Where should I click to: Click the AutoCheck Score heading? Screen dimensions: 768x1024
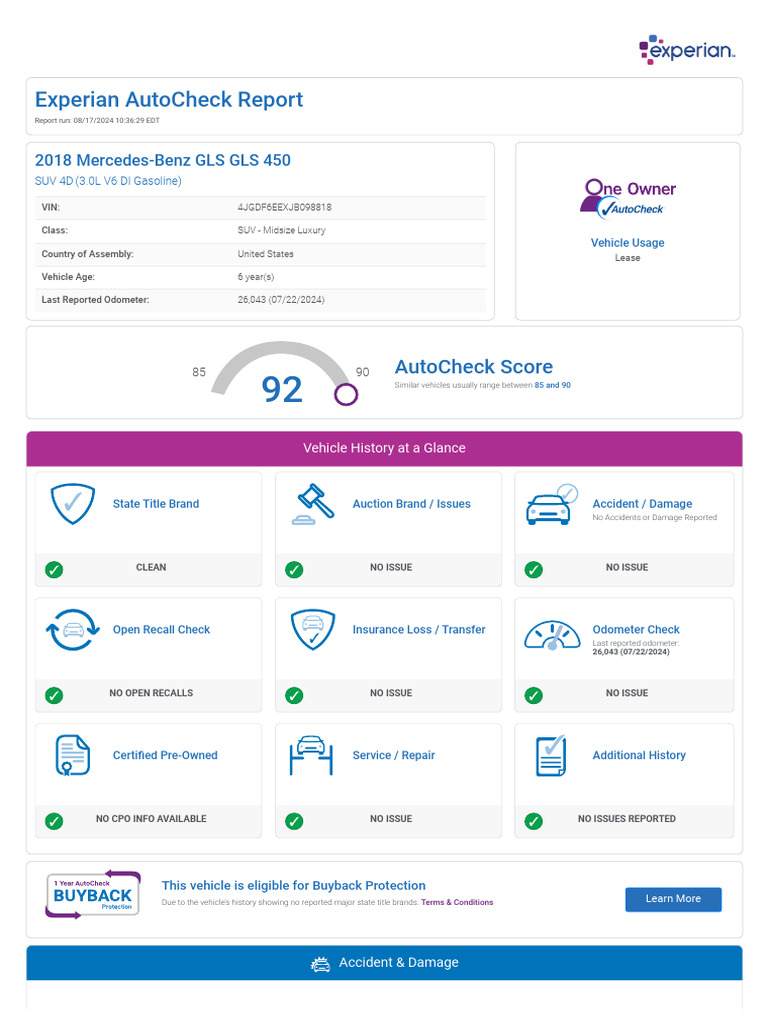473,366
